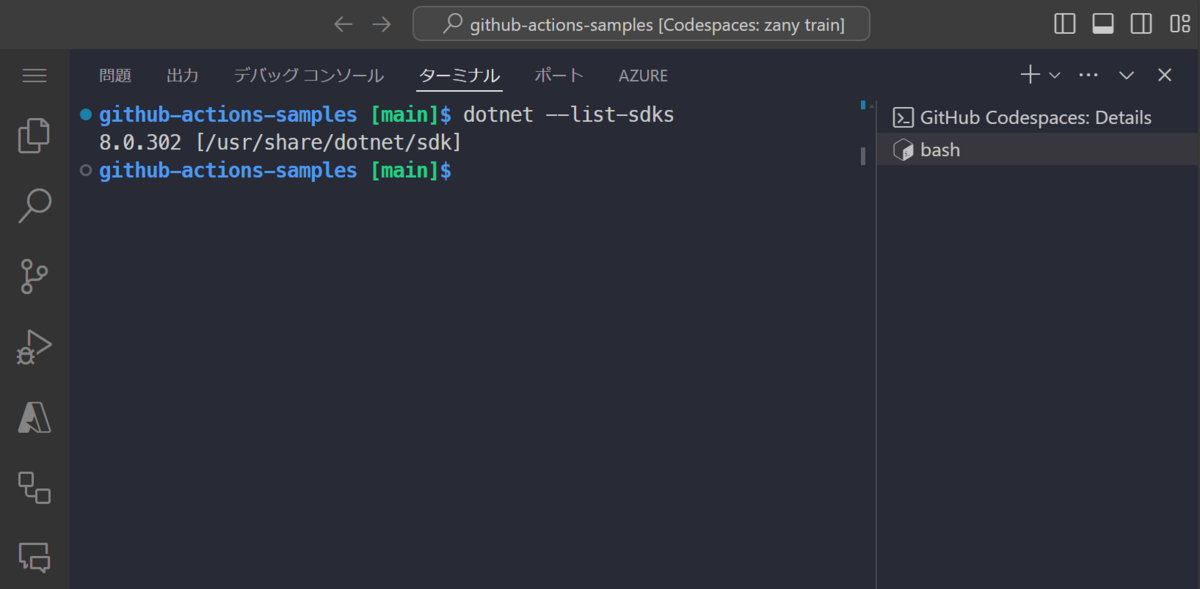Switch to the 出力 tab
The height and width of the screenshot is (589, 1200).
[182, 75]
